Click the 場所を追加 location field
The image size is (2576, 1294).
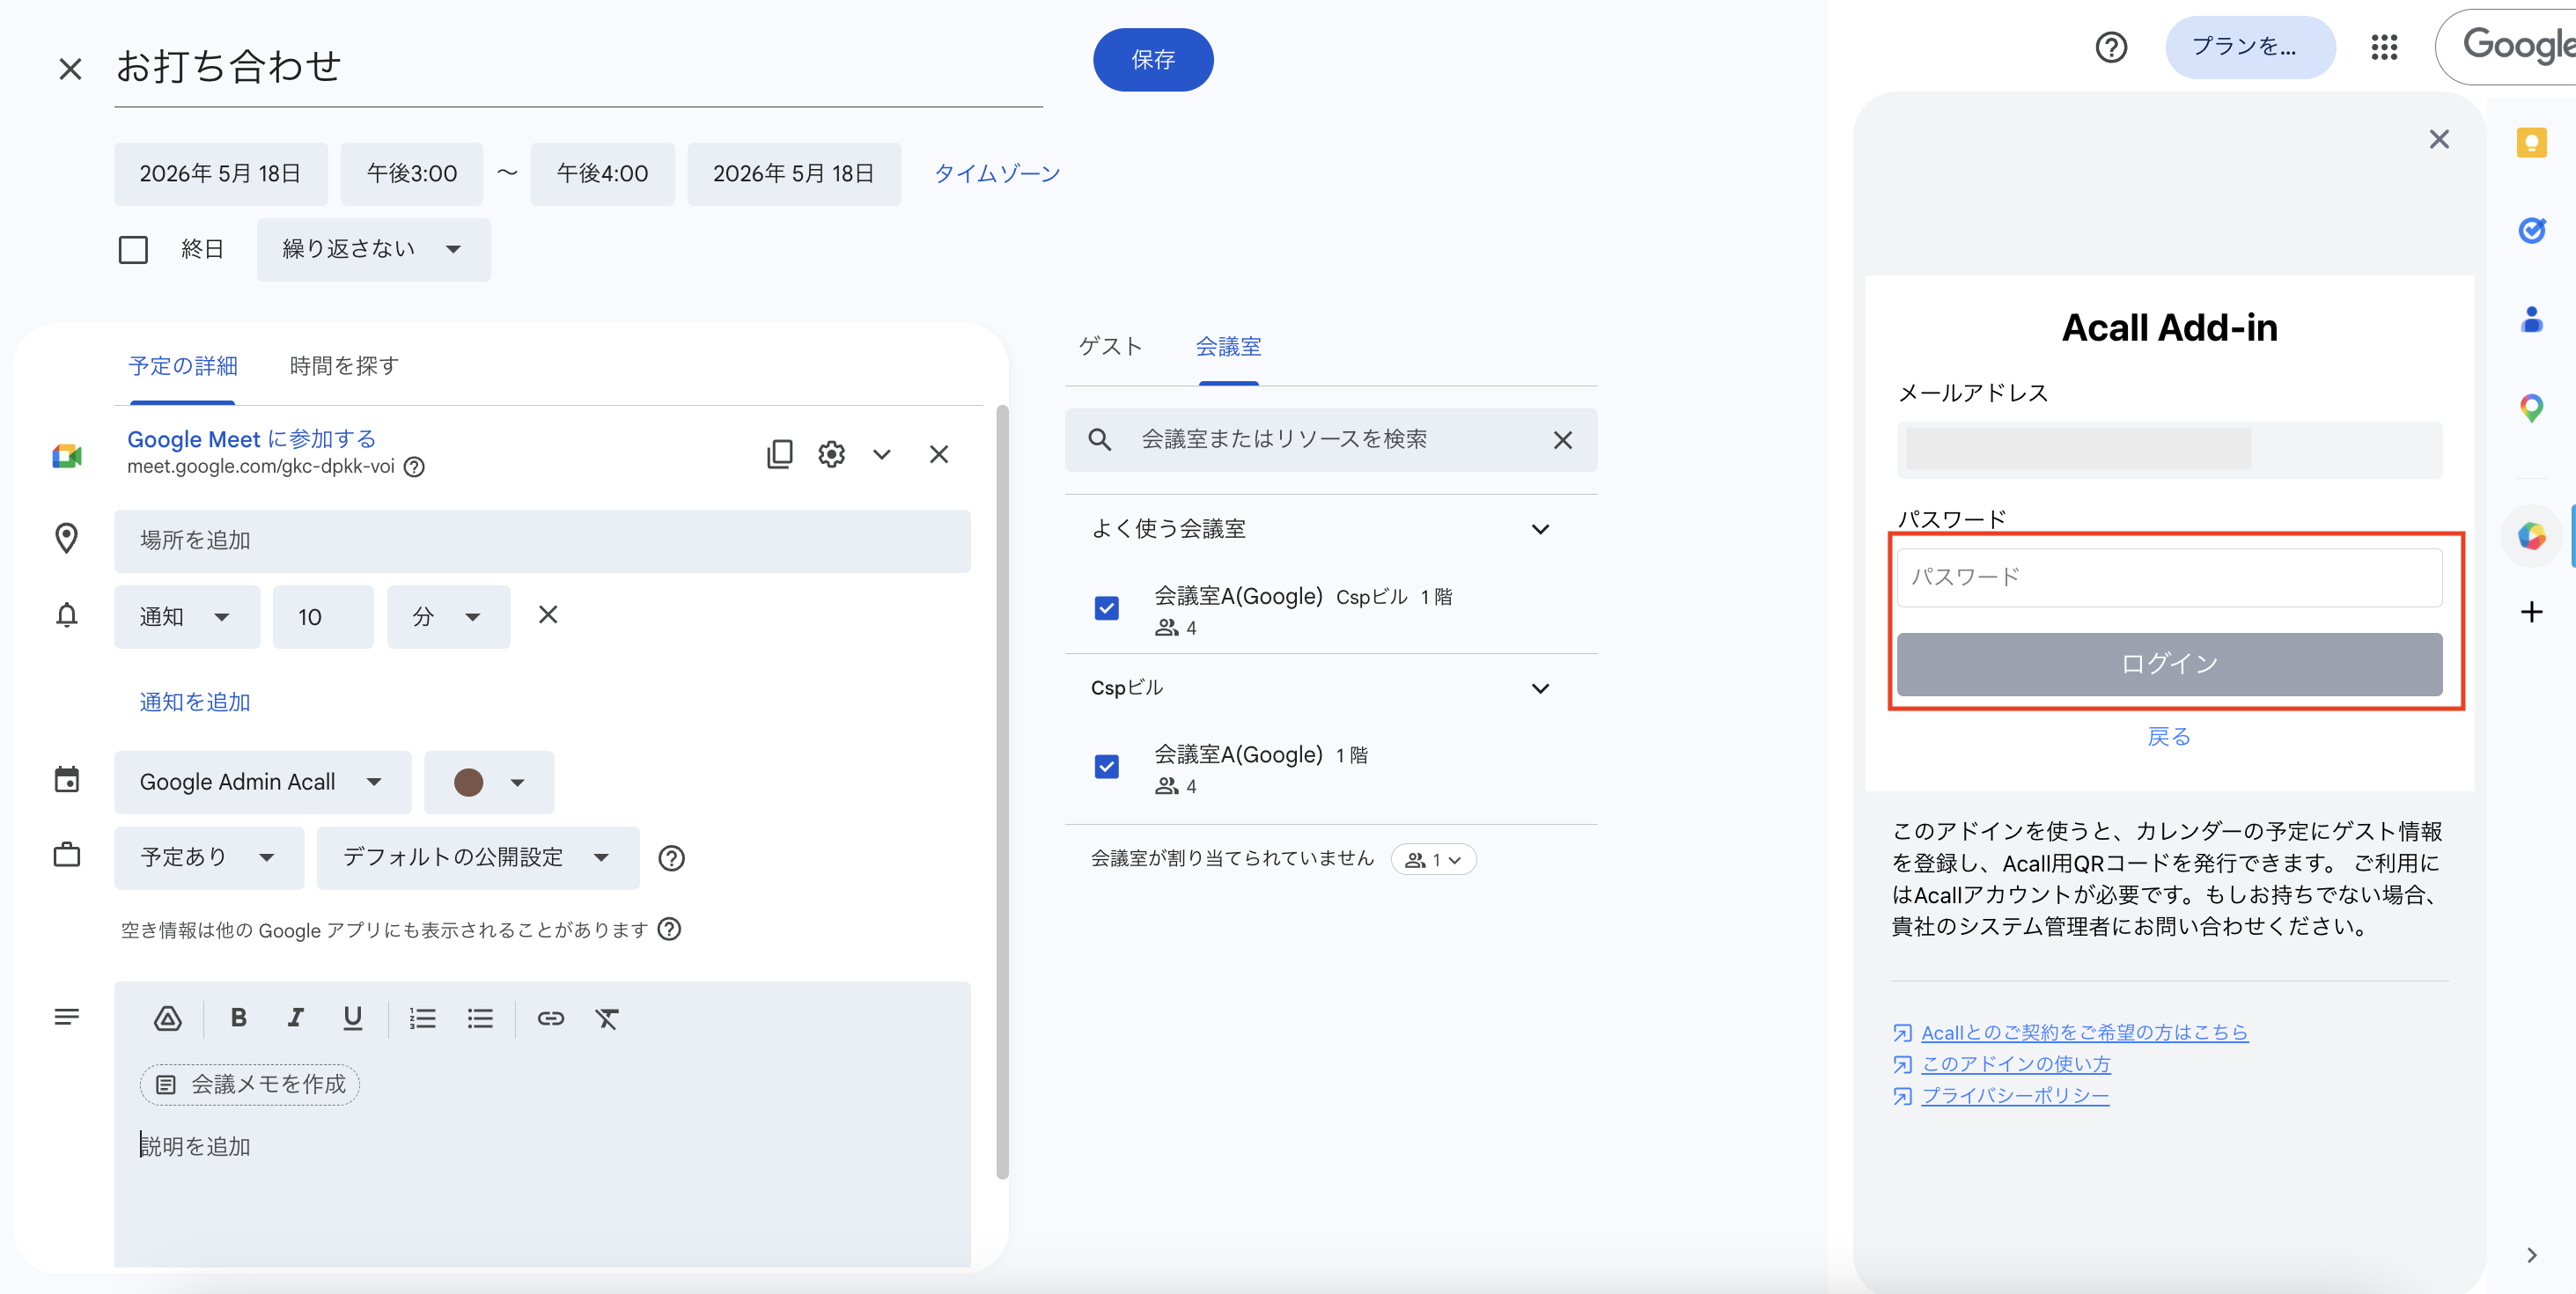[542, 541]
